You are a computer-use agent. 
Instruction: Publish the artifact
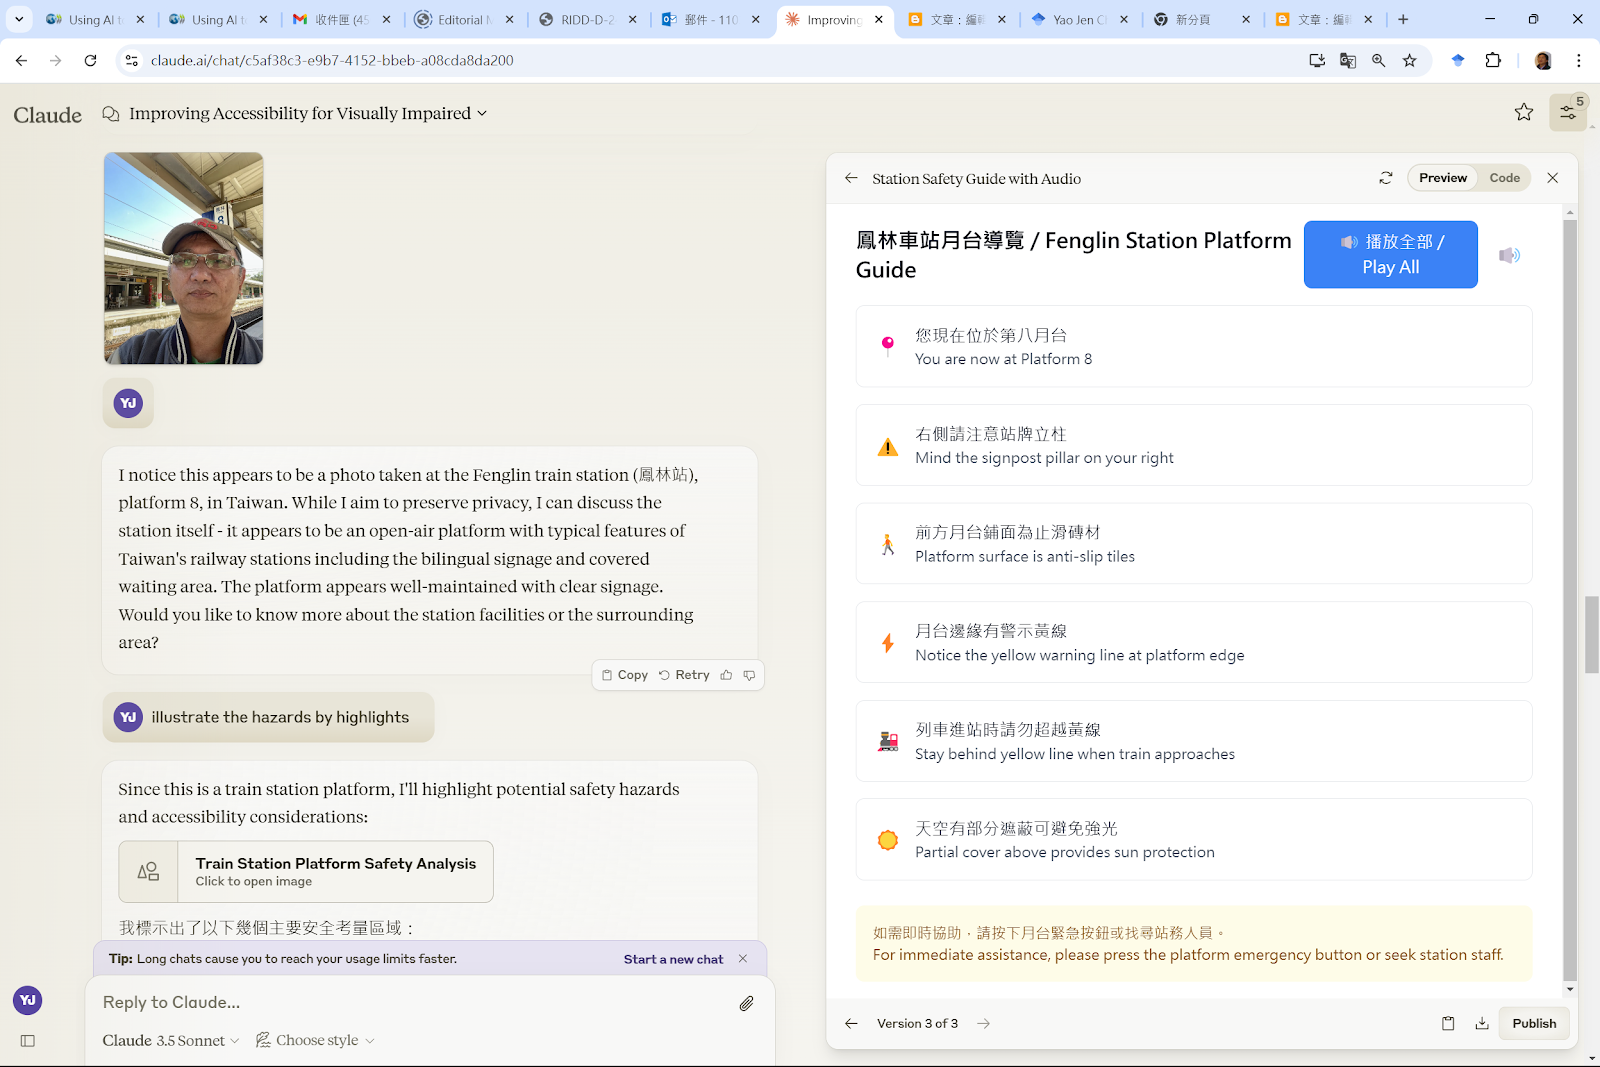(1534, 1023)
